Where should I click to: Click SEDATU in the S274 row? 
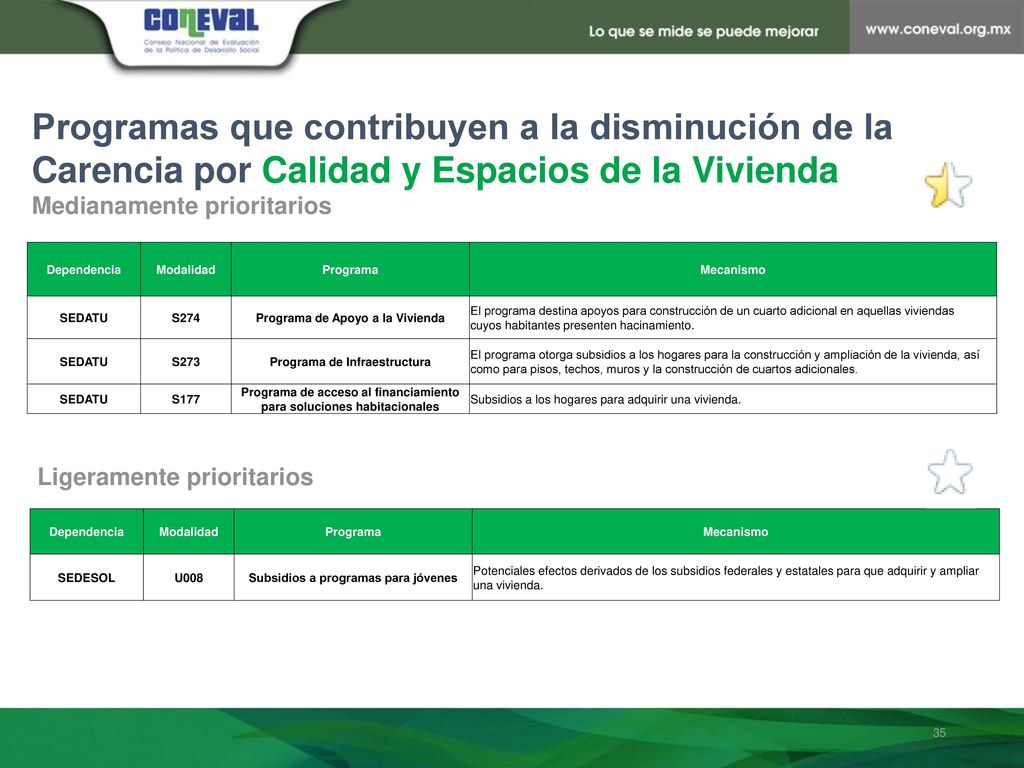tap(84, 318)
